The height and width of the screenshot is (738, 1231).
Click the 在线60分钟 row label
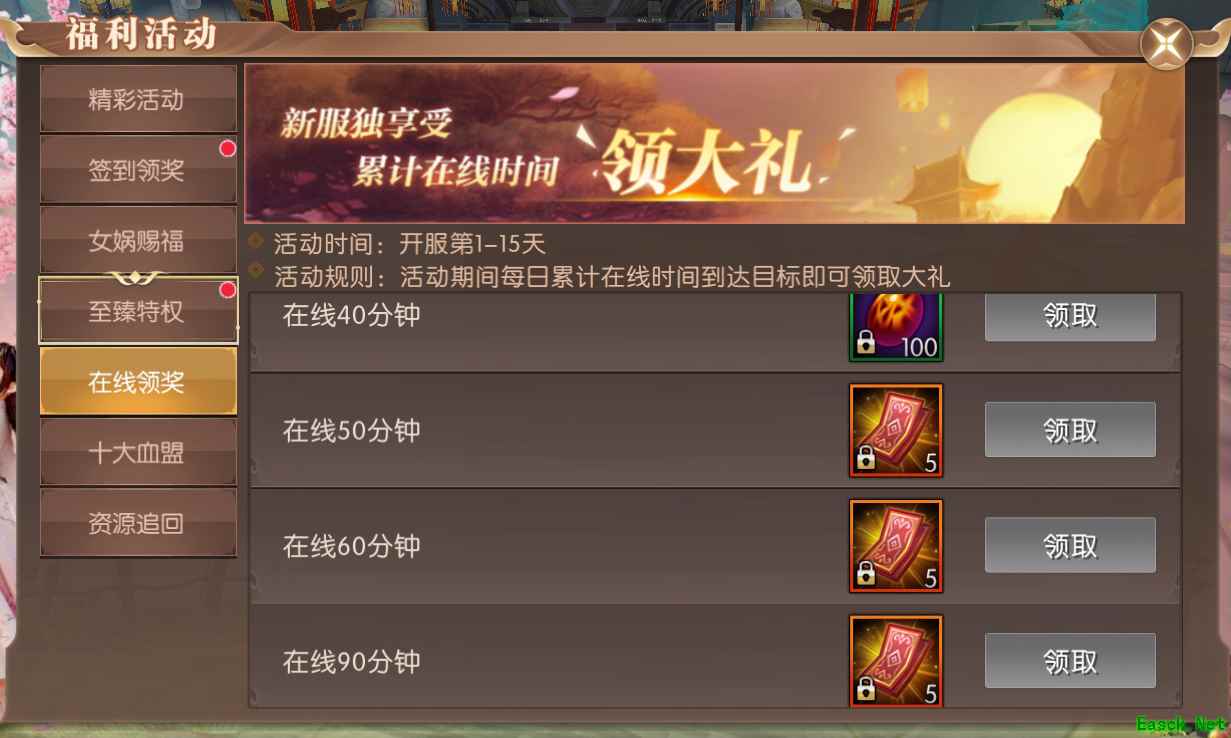(x=351, y=546)
